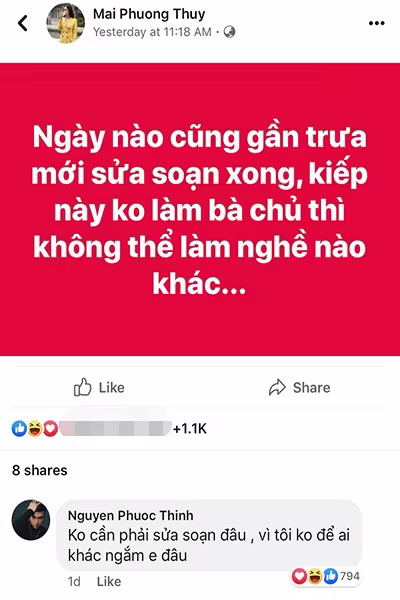Open Nguyen Phuoc Thinh's comment avatar
This screenshot has width=400, height=600.
tap(31, 520)
